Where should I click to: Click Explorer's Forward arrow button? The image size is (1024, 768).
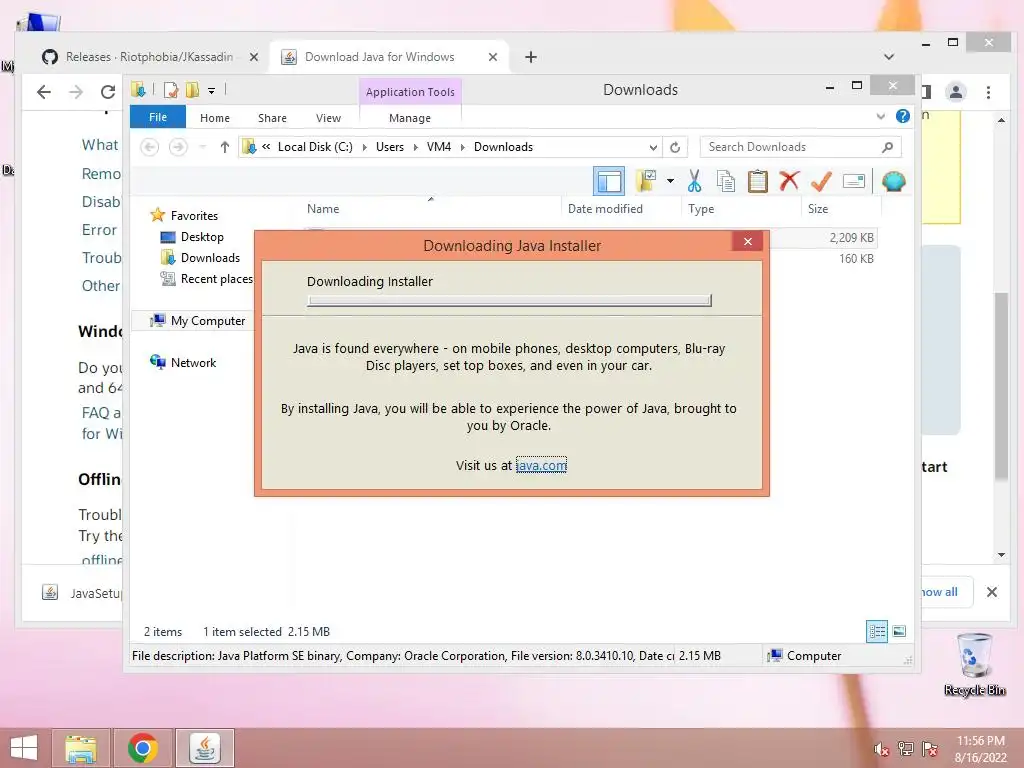coord(178,147)
